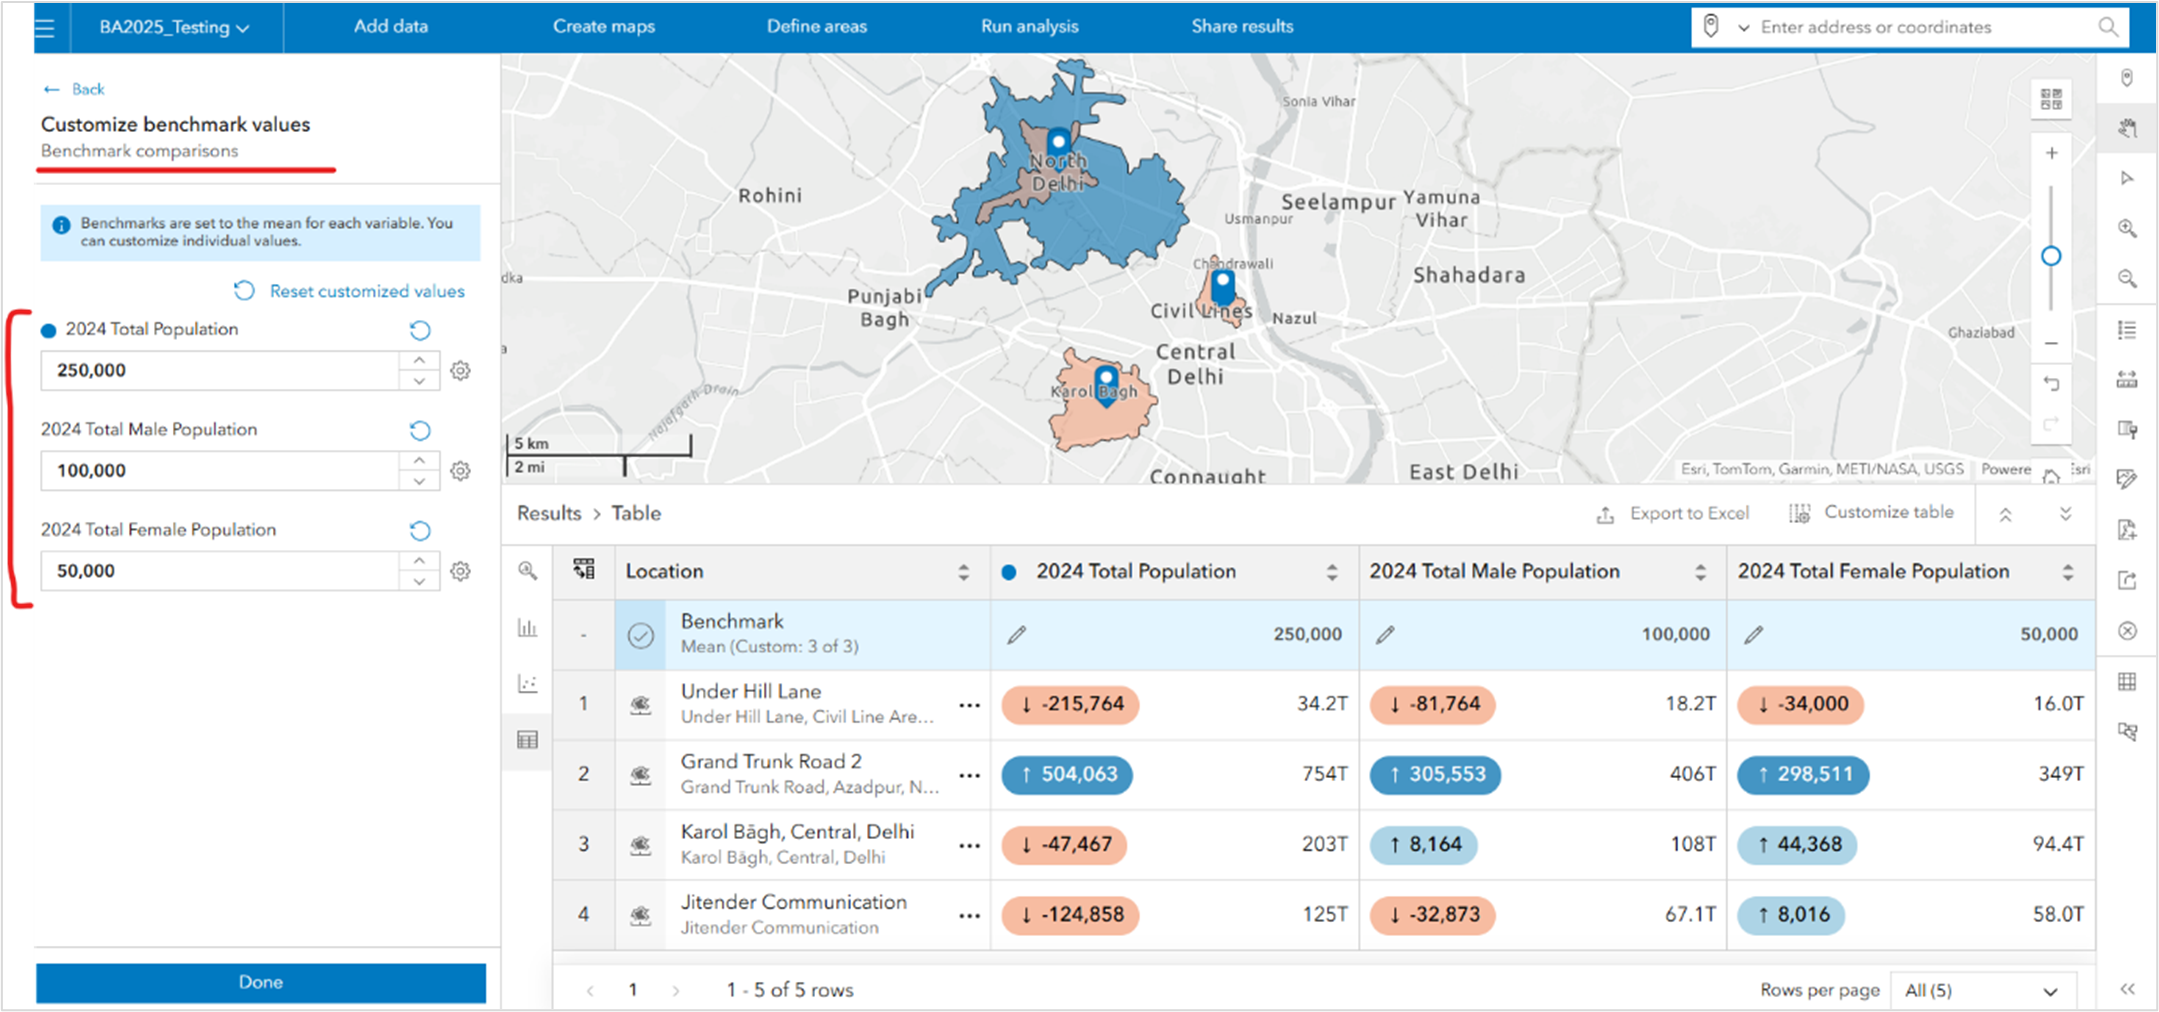Open the hamburger menu in top-left corner
The height and width of the screenshot is (1012, 2159).
(44, 28)
